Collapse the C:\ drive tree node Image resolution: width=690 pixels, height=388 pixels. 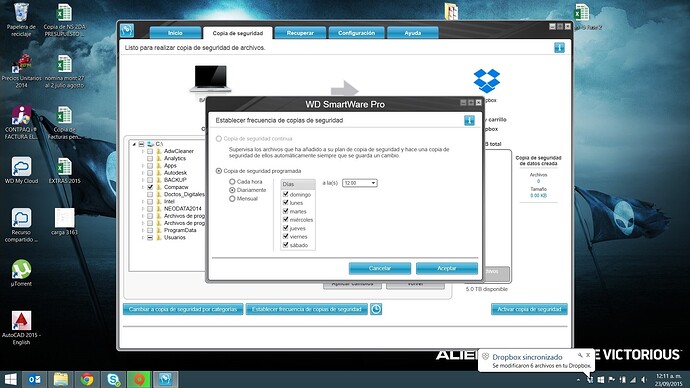coord(134,144)
